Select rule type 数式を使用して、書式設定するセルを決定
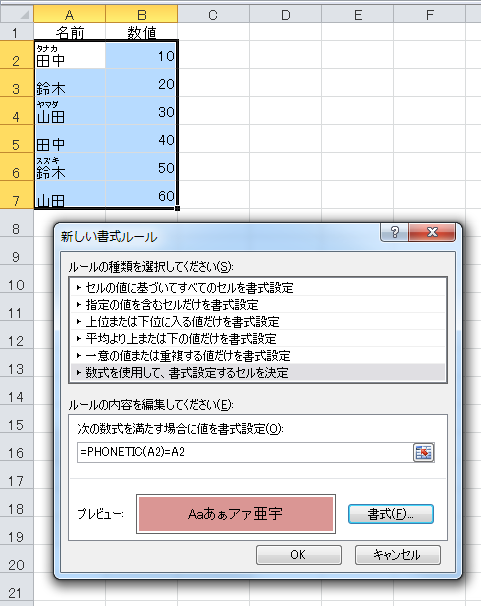 [258, 373]
